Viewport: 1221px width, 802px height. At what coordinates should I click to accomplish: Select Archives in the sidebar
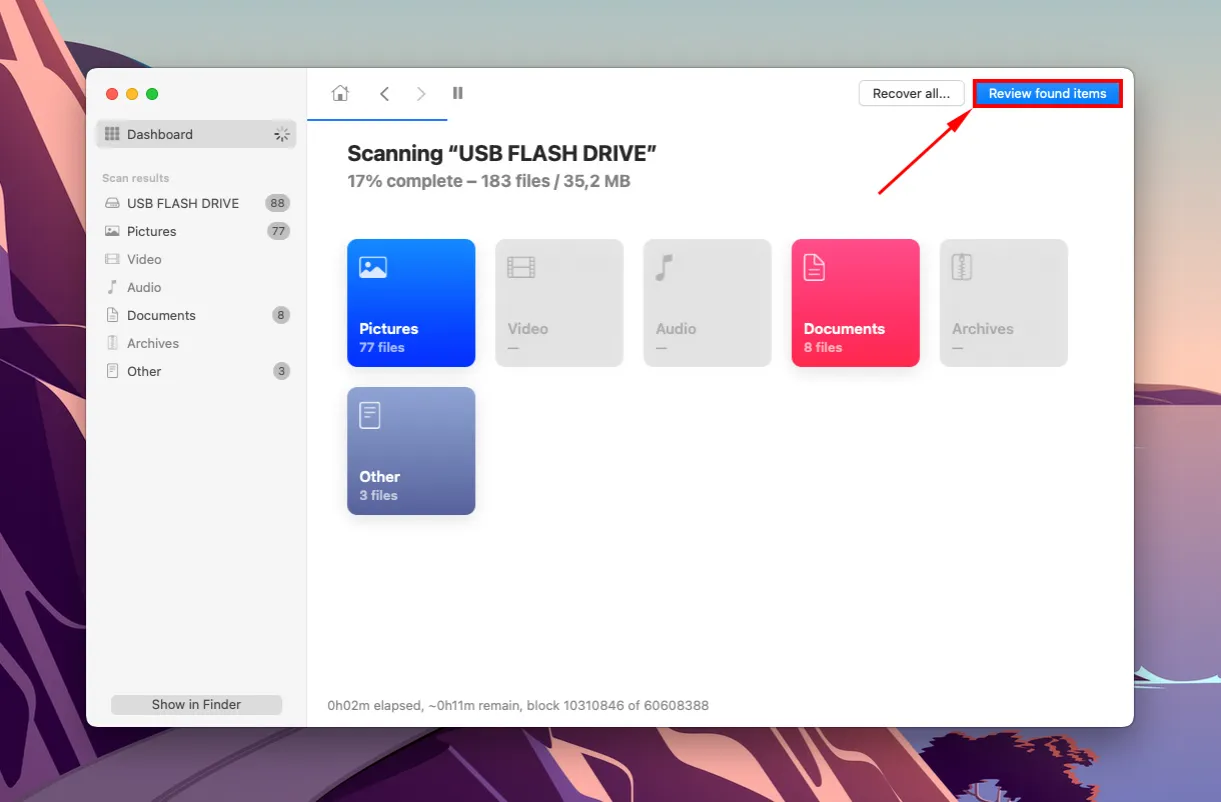click(153, 343)
